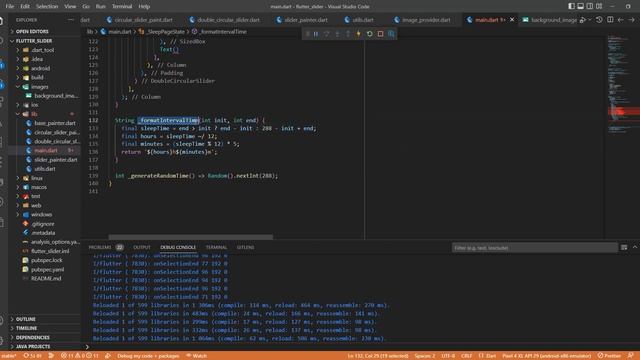The image size is (640, 360).
Task: Click the errors and warnings status item
Action: click(x=80, y=356)
